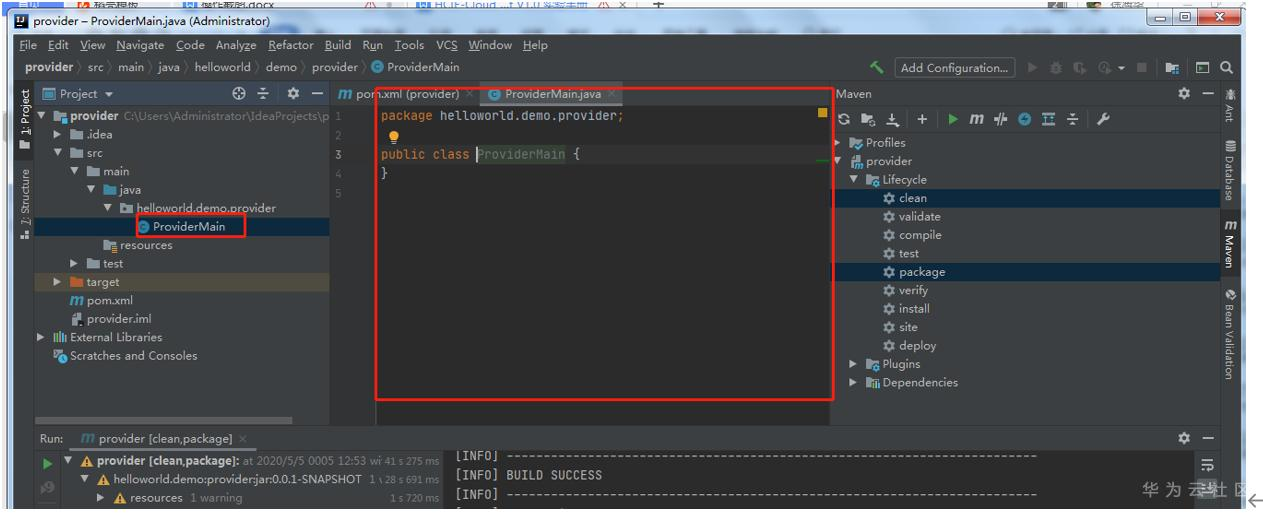This screenshot has height=515, width=1263.
Task: Click the Stop square in the main toolbar
Action: click(1143, 68)
